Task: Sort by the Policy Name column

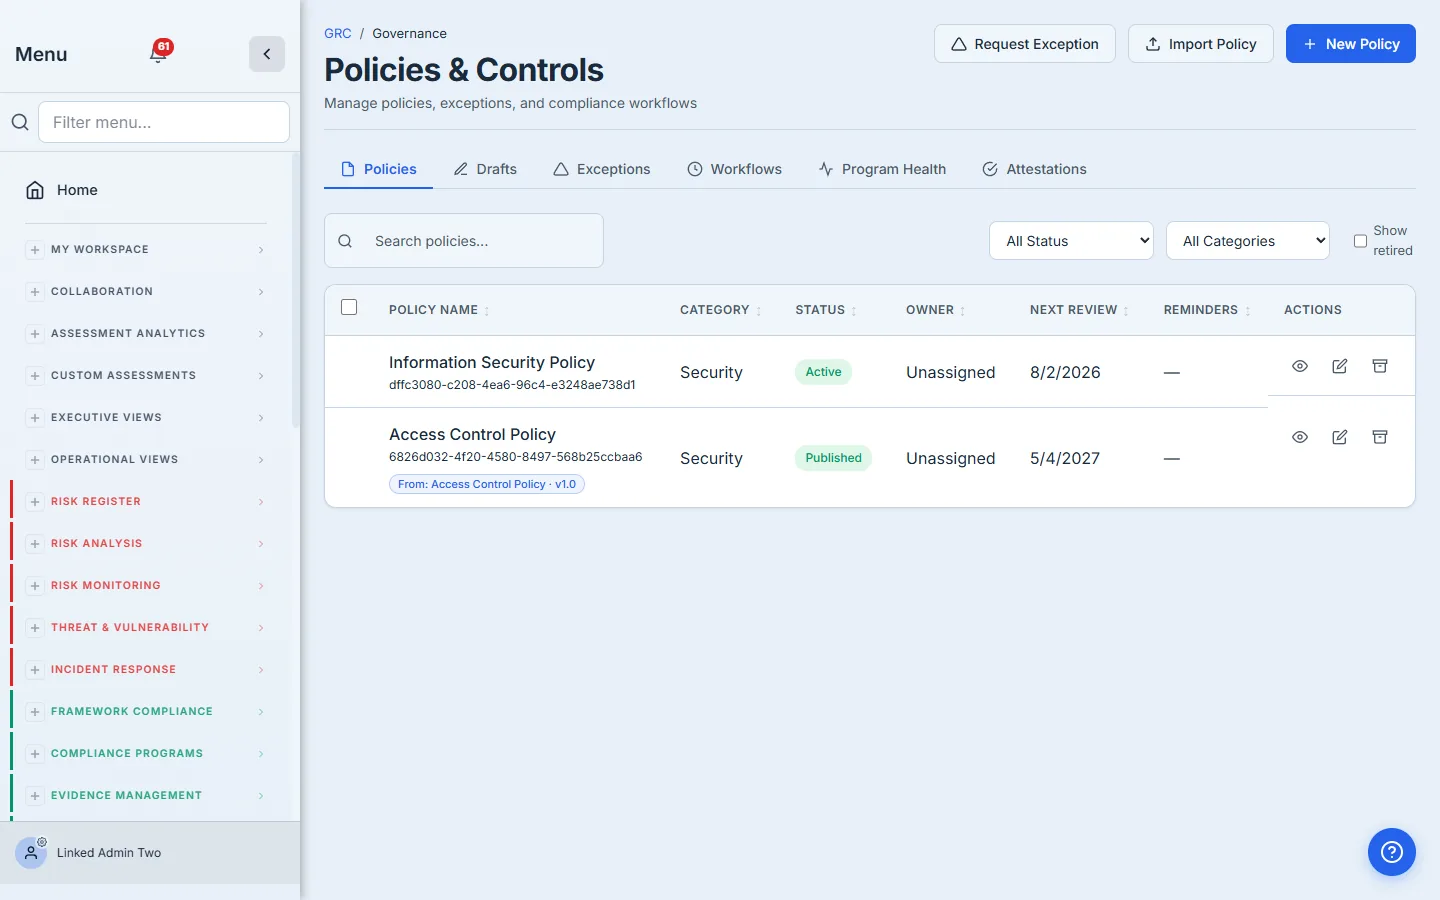Action: 439,310
